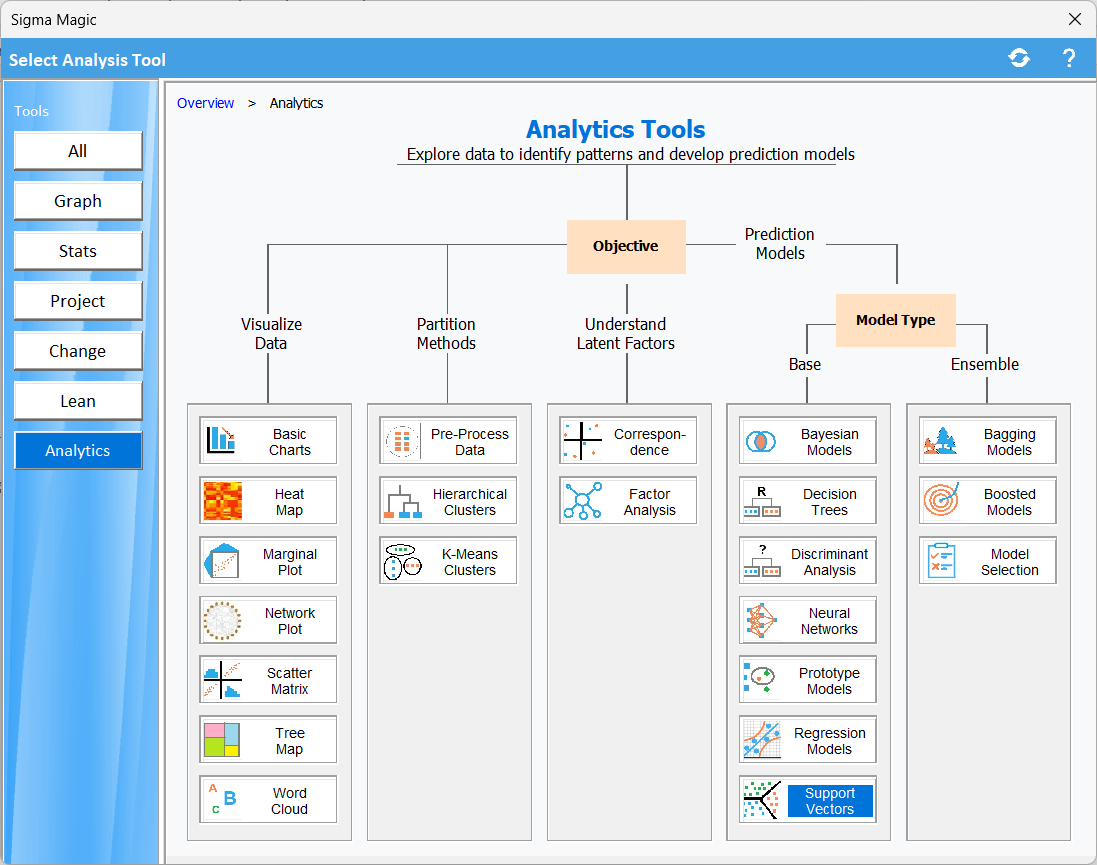Switch to the Graph tools tab
The width and height of the screenshot is (1097, 865).
[78, 201]
